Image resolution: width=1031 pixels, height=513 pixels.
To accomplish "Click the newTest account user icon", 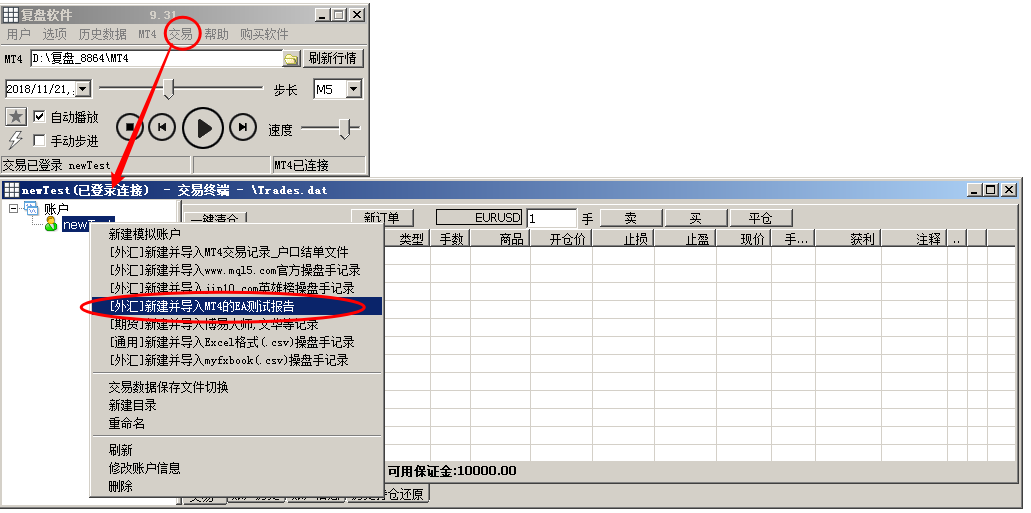I will tap(51, 225).
